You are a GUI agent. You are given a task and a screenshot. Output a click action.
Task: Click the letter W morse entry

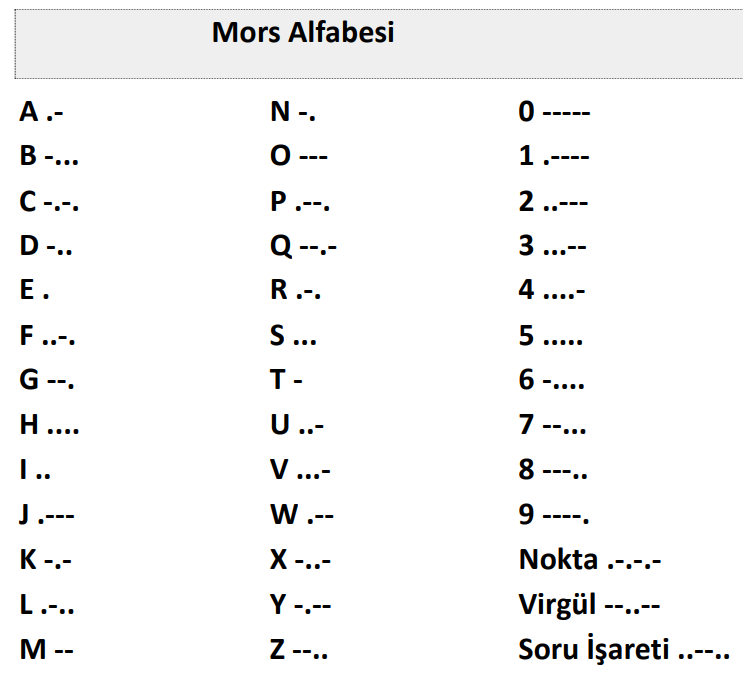[302, 514]
